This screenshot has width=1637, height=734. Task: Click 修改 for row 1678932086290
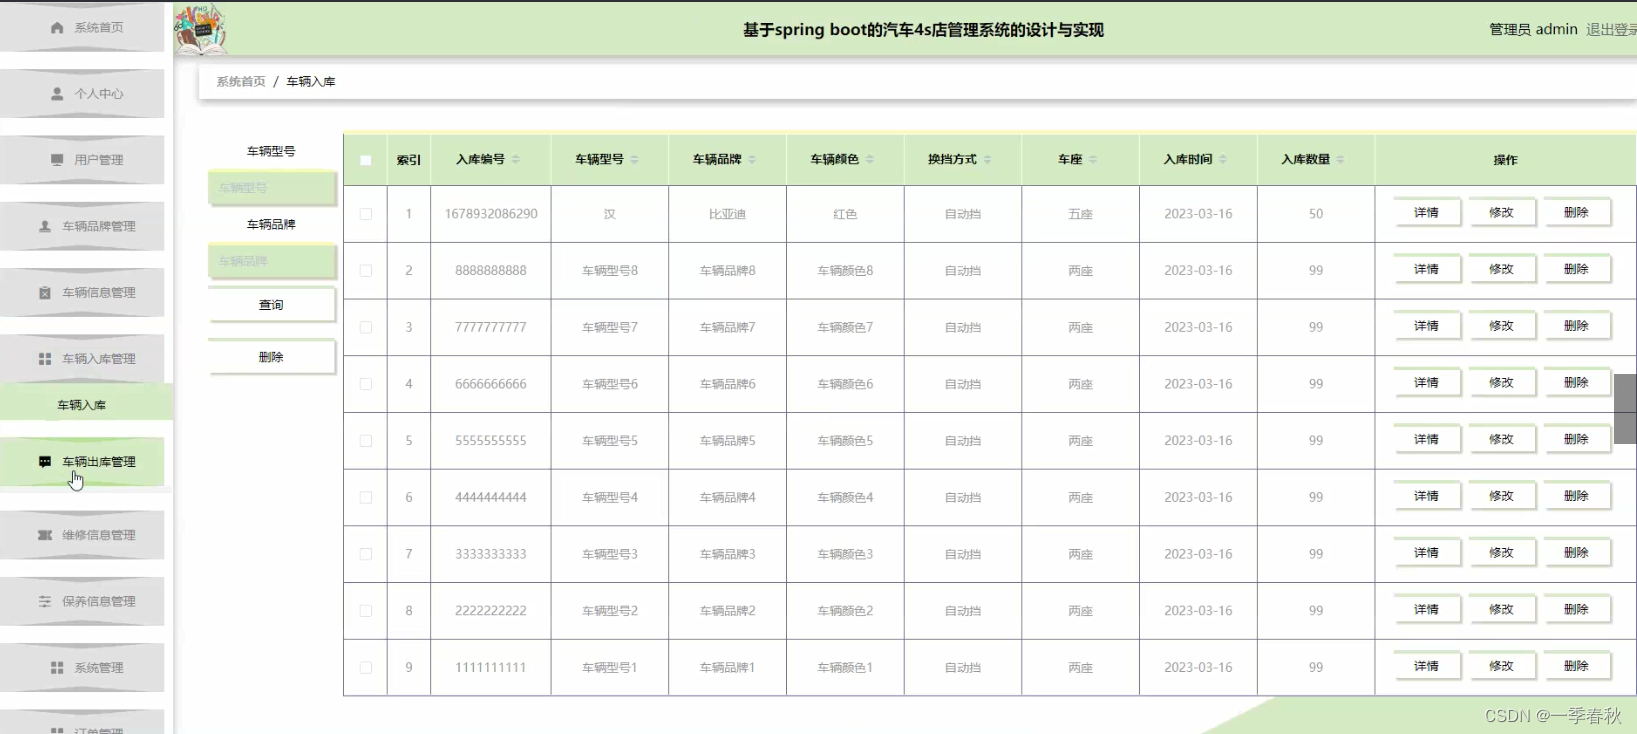pyautogui.click(x=1501, y=213)
